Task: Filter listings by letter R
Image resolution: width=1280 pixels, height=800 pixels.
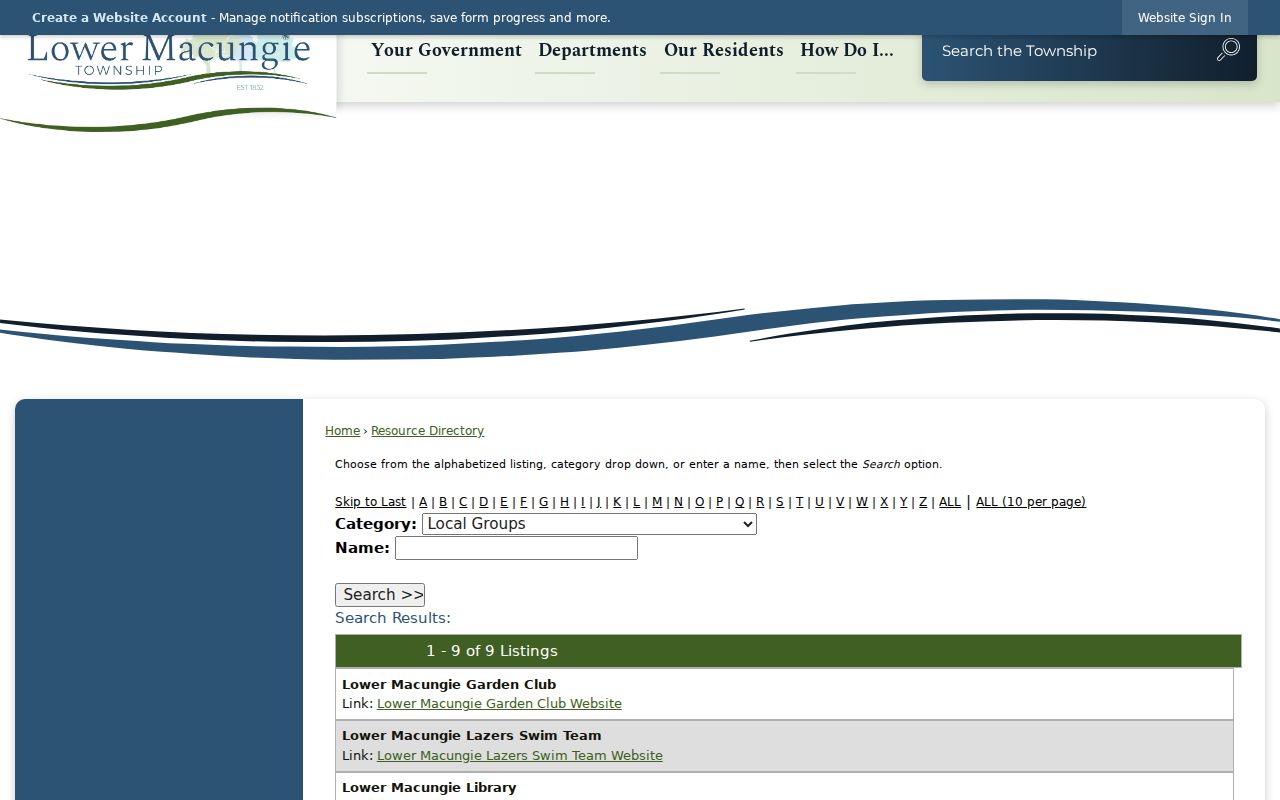Action: click(x=760, y=502)
